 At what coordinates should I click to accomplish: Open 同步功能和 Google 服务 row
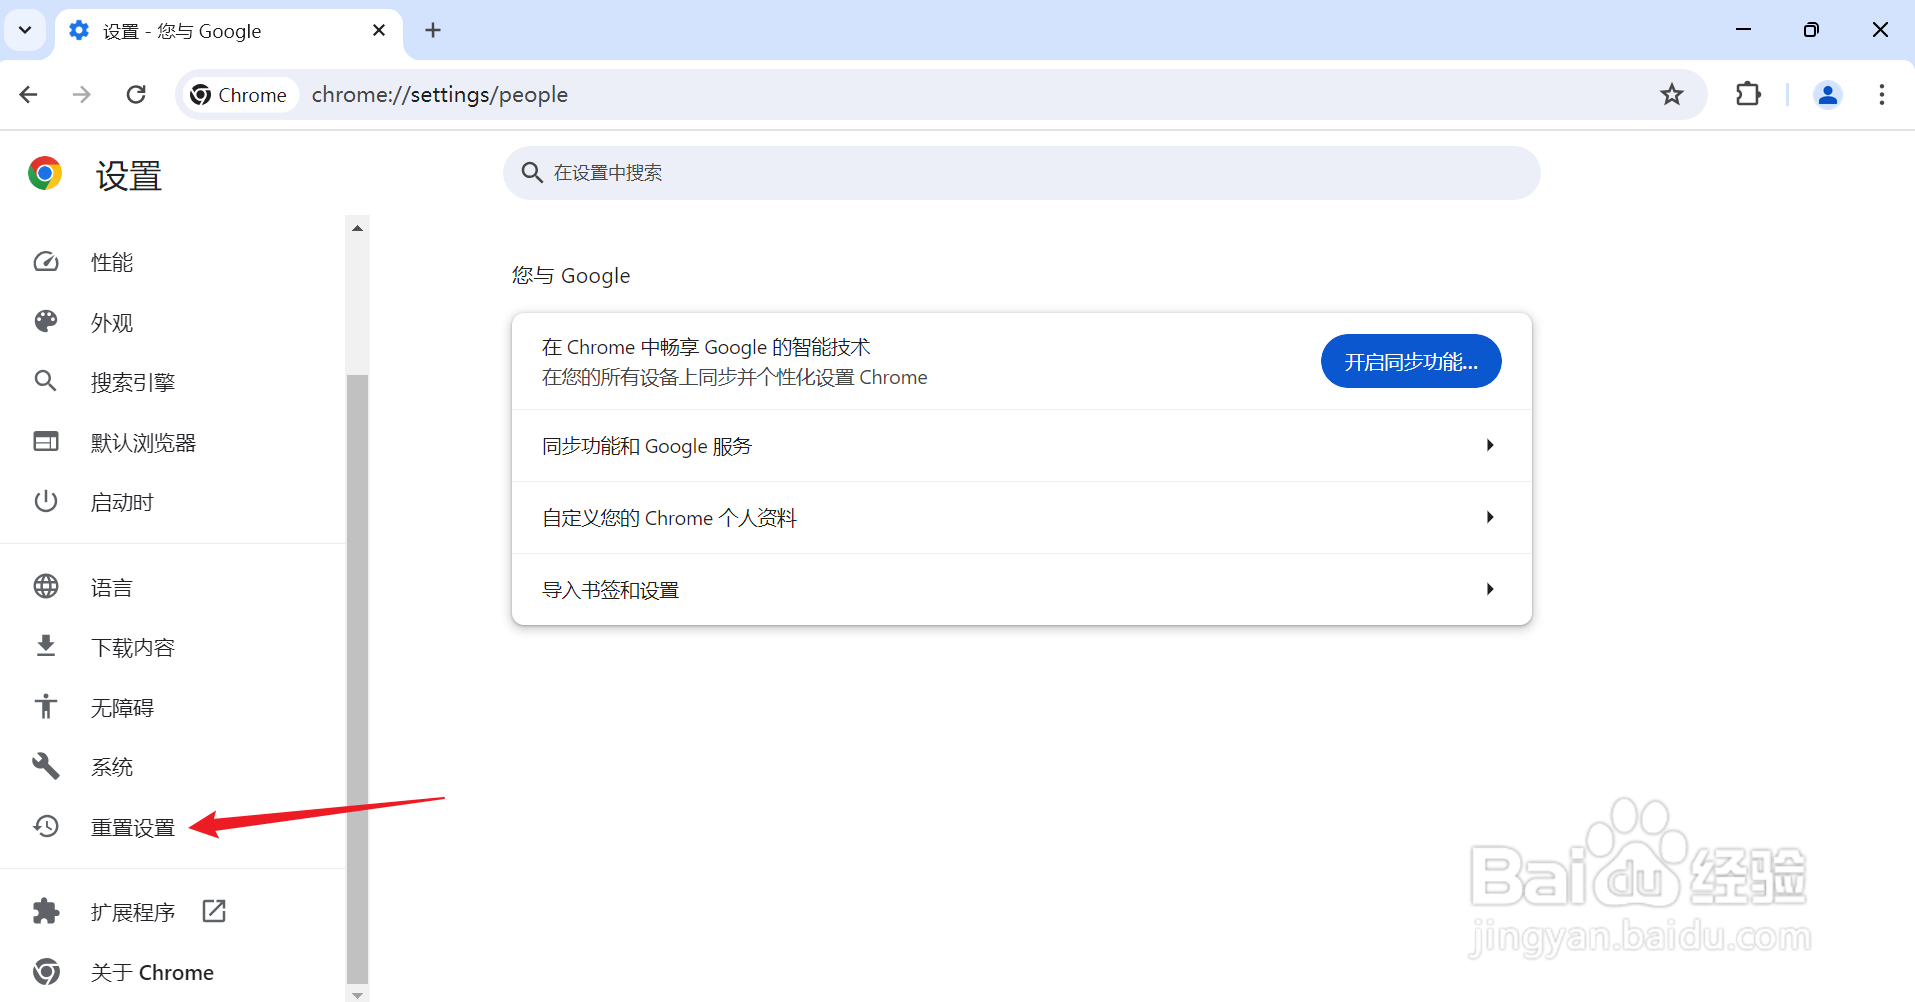(x=1022, y=446)
